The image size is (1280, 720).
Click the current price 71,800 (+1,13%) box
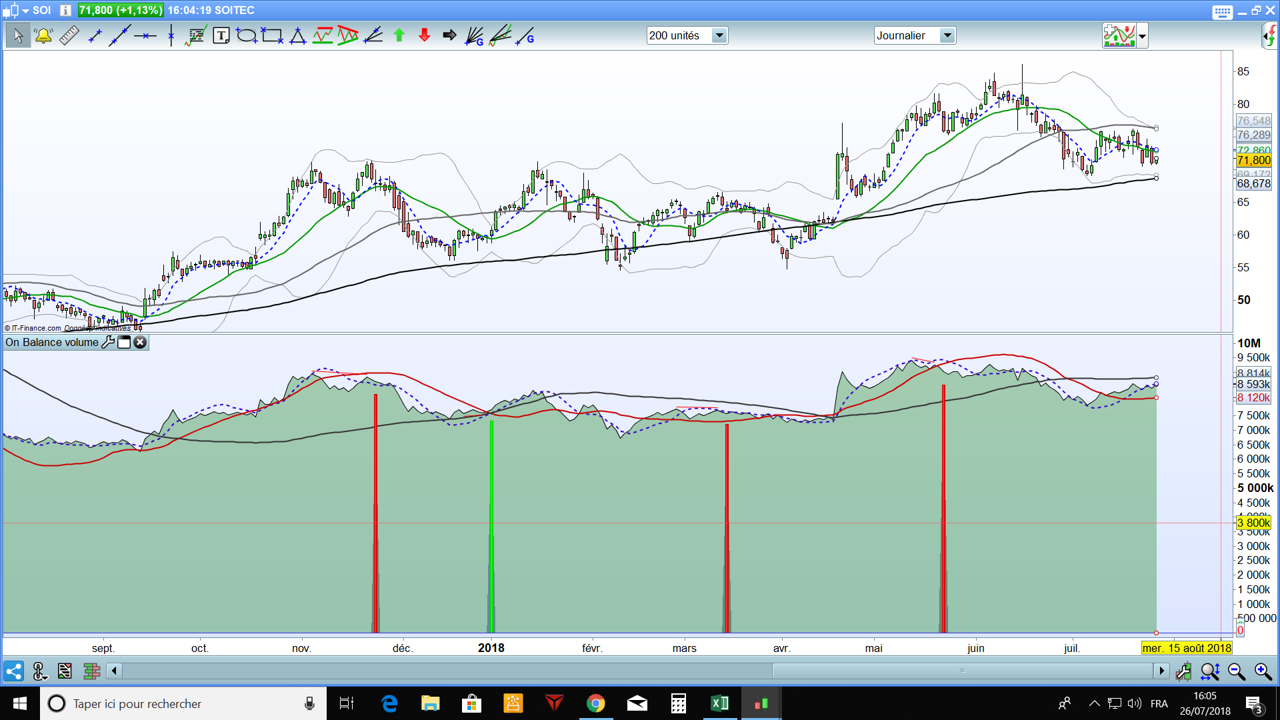pos(120,10)
